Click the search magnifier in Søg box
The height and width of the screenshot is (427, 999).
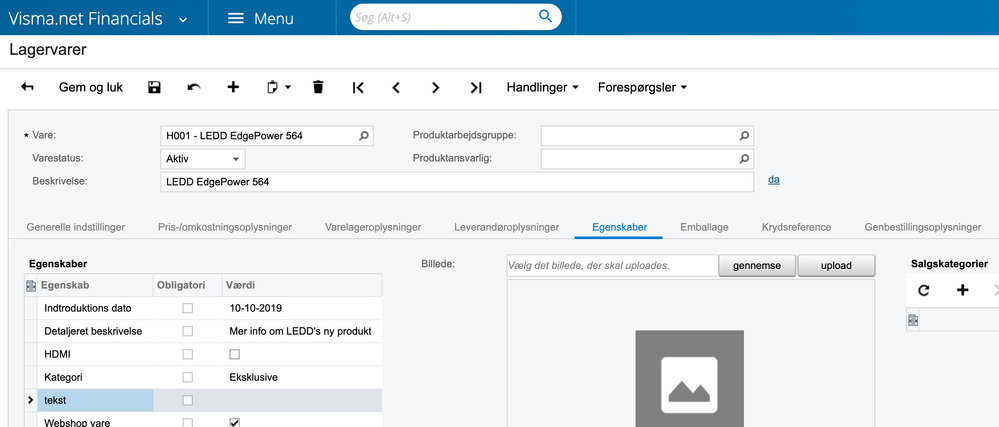[x=545, y=17]
